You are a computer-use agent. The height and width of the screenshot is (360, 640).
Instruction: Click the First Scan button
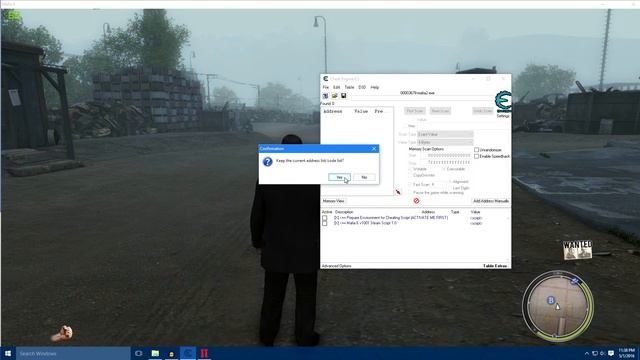(415, 111)
